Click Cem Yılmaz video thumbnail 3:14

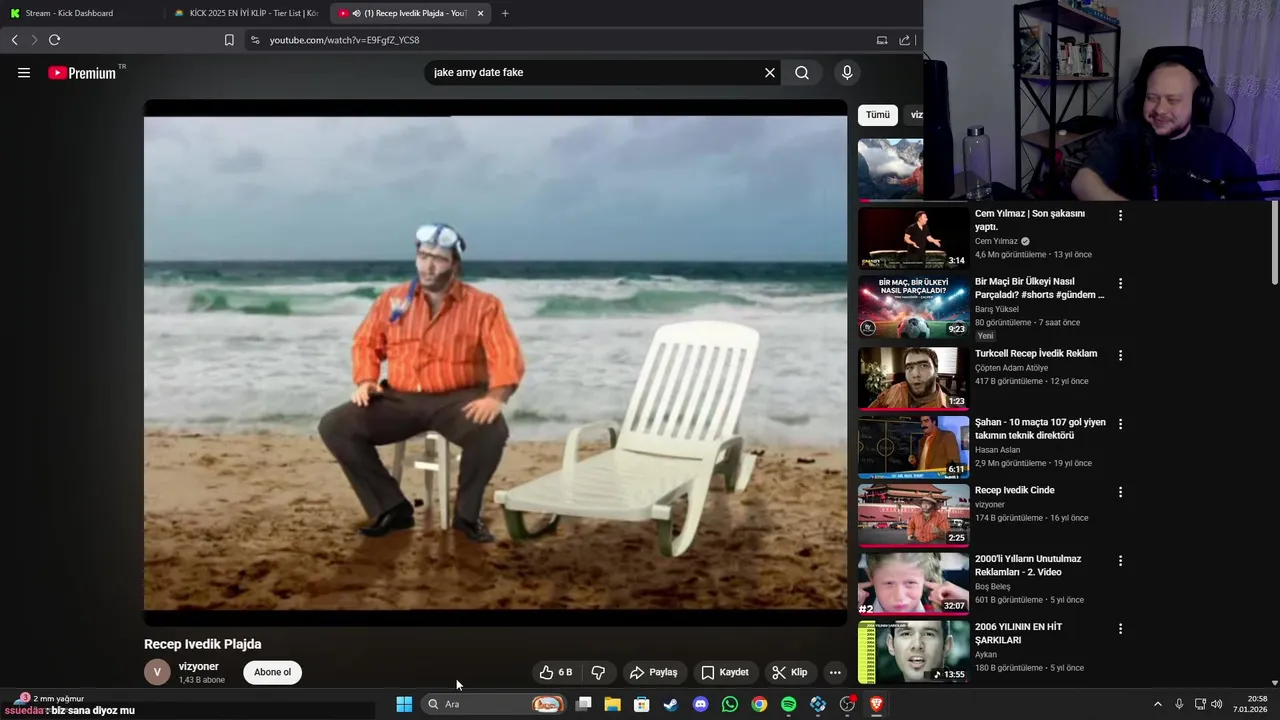[x=913, y=238]
